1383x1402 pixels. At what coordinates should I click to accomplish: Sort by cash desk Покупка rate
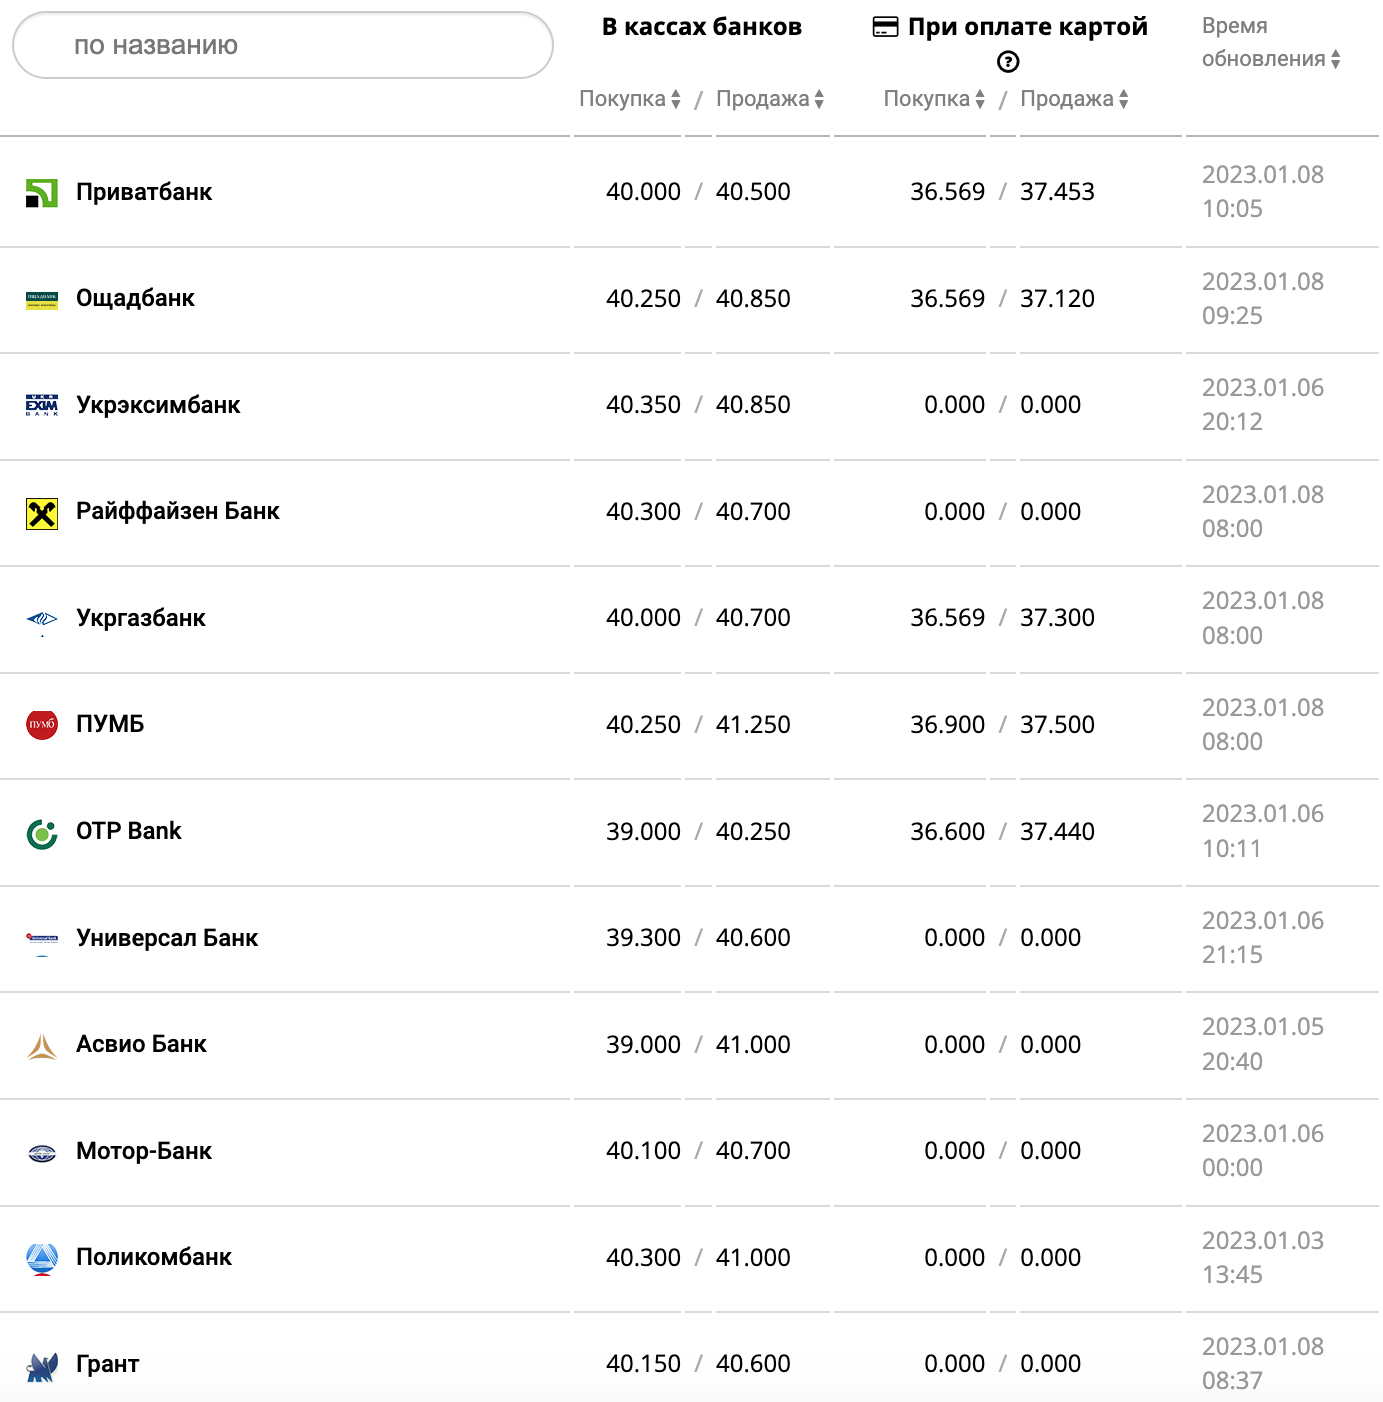click(x=630, y=99)
